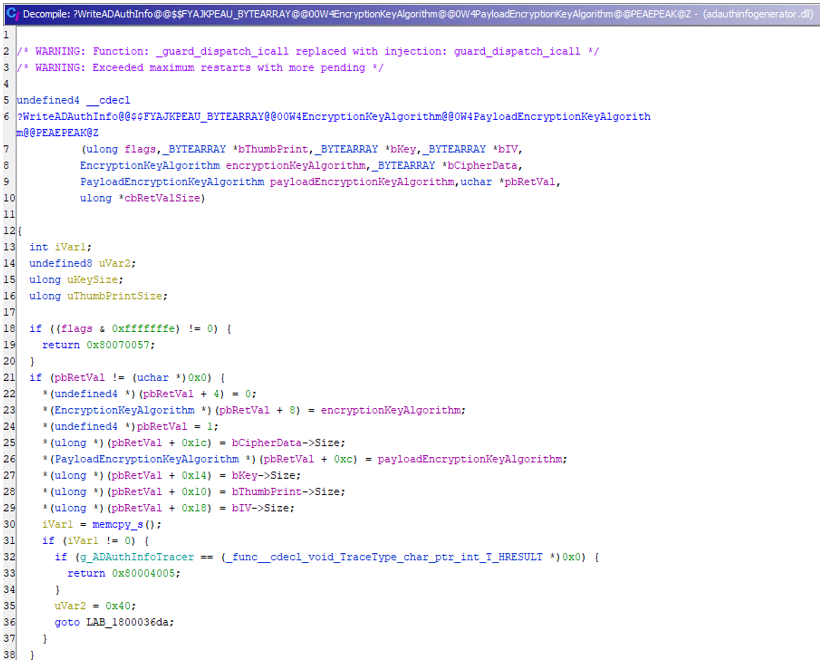Click line number 38 in the gutter

(x=9, y=655)
